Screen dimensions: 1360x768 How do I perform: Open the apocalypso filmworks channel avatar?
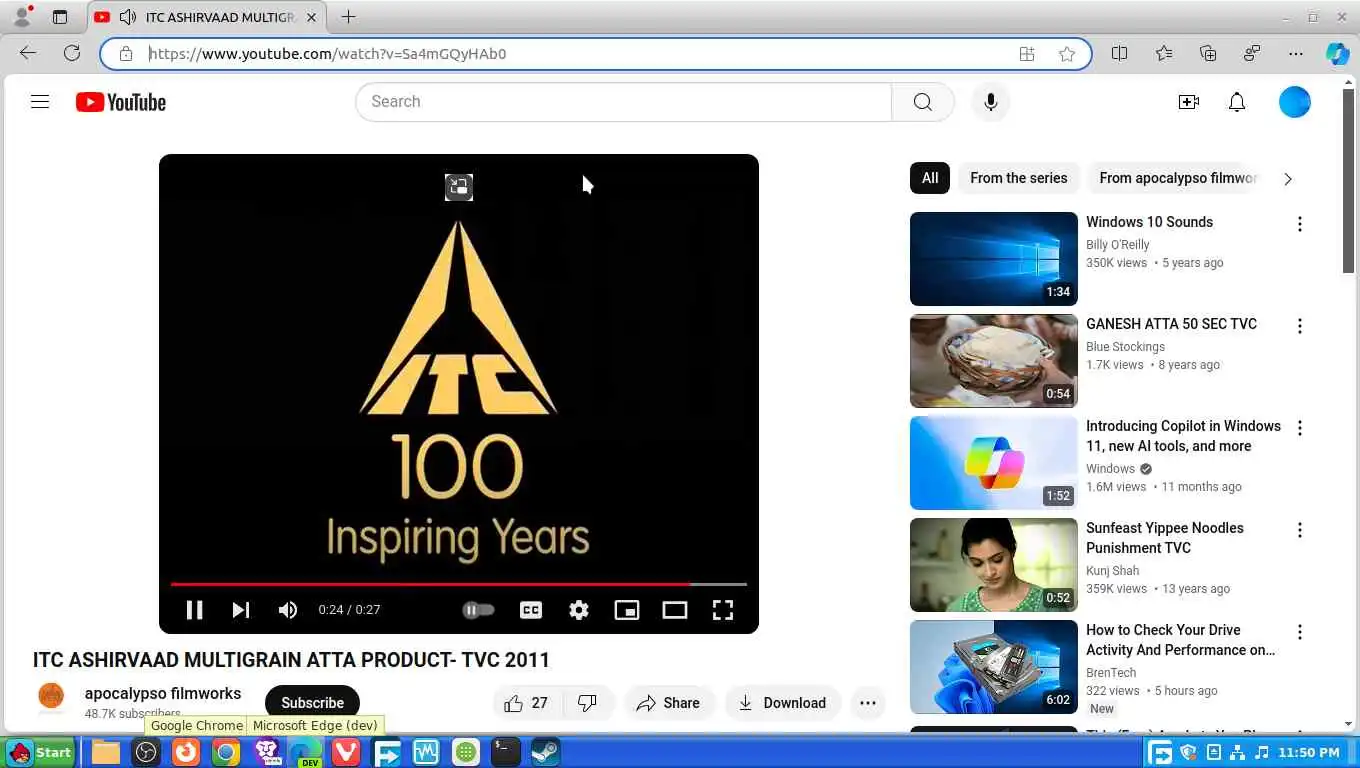(51, 696)
